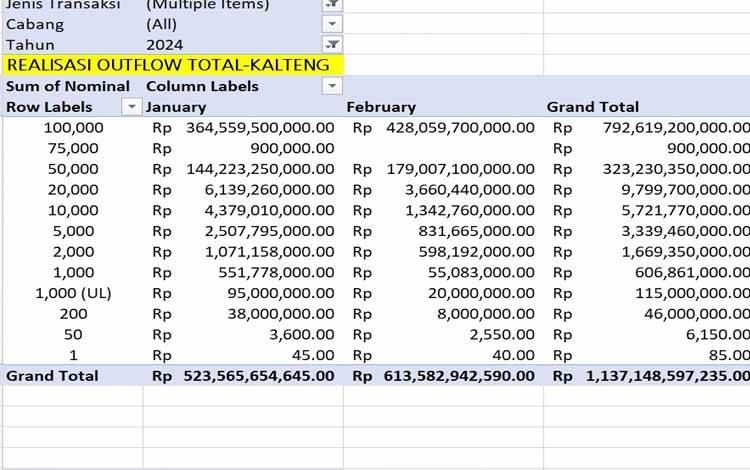Select January value 6,139,260,000.00
750x470 pixels.
click(269, 190)
